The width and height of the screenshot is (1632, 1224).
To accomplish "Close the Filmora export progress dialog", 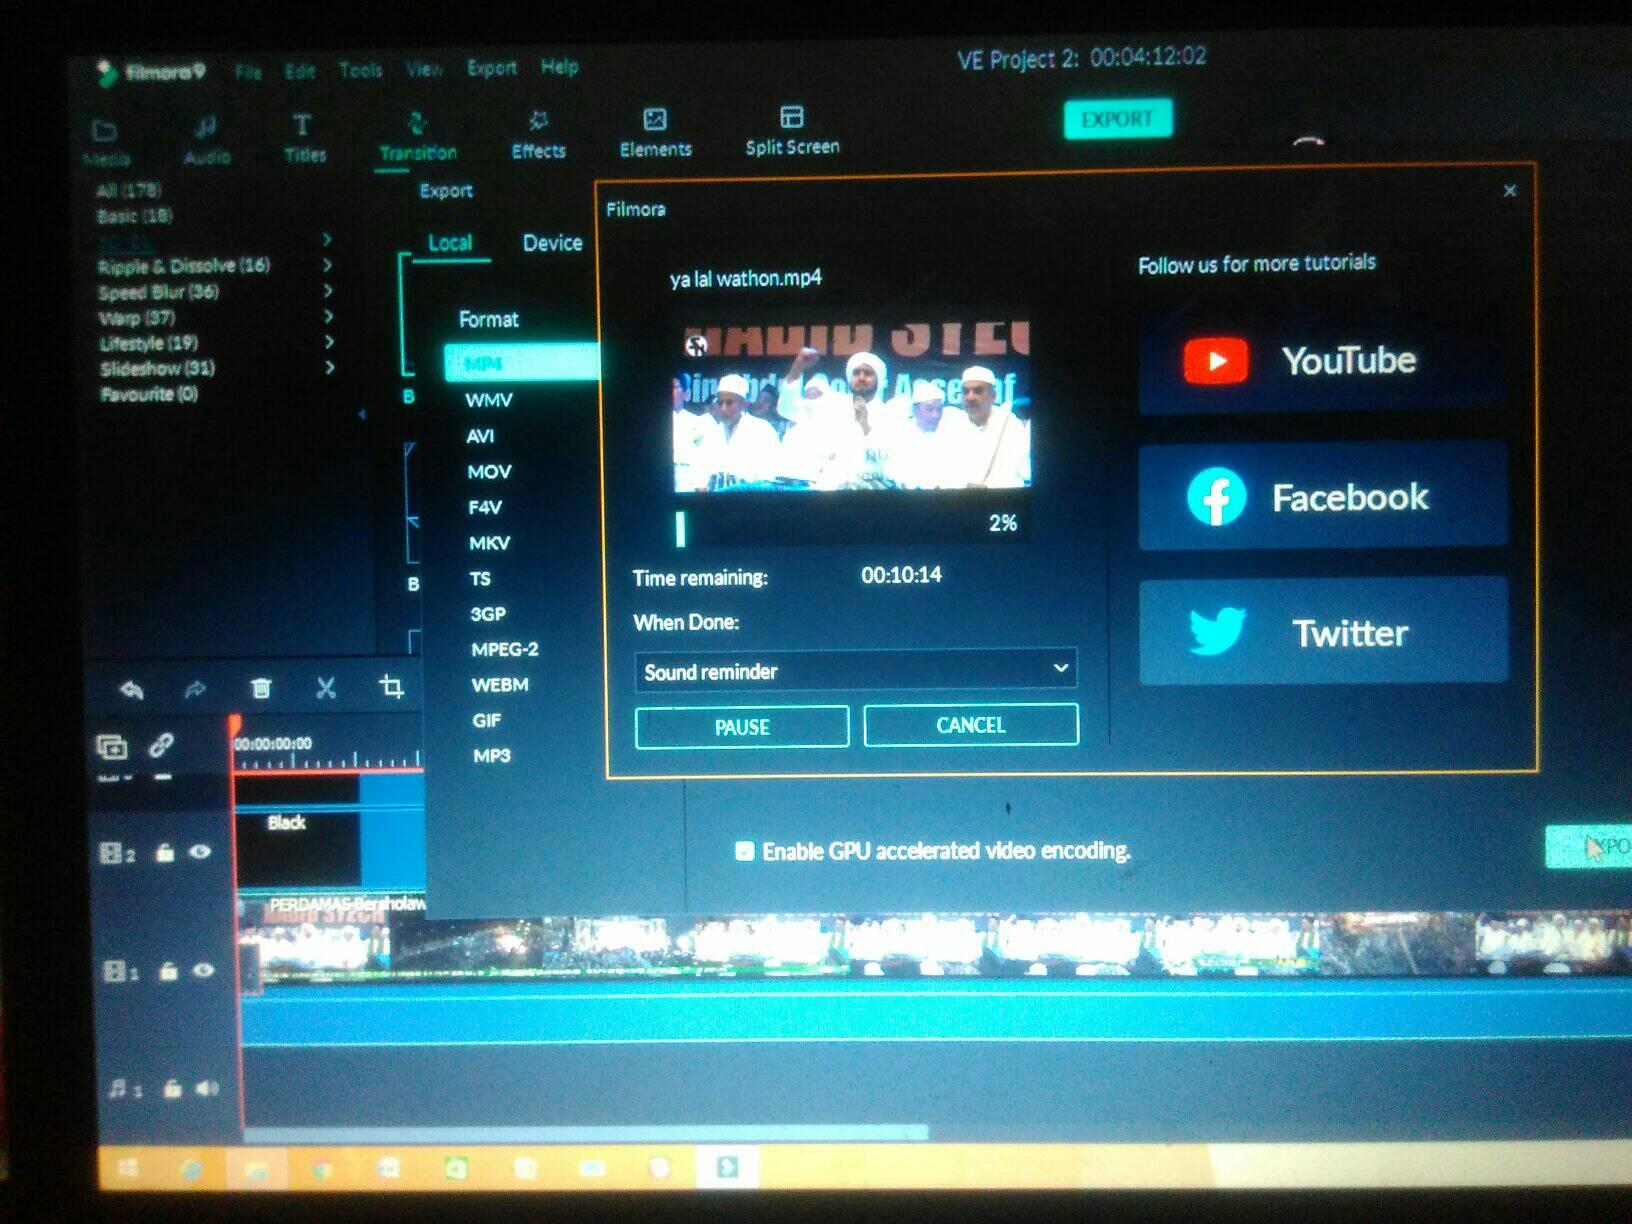I will (x=1510, y=190).
